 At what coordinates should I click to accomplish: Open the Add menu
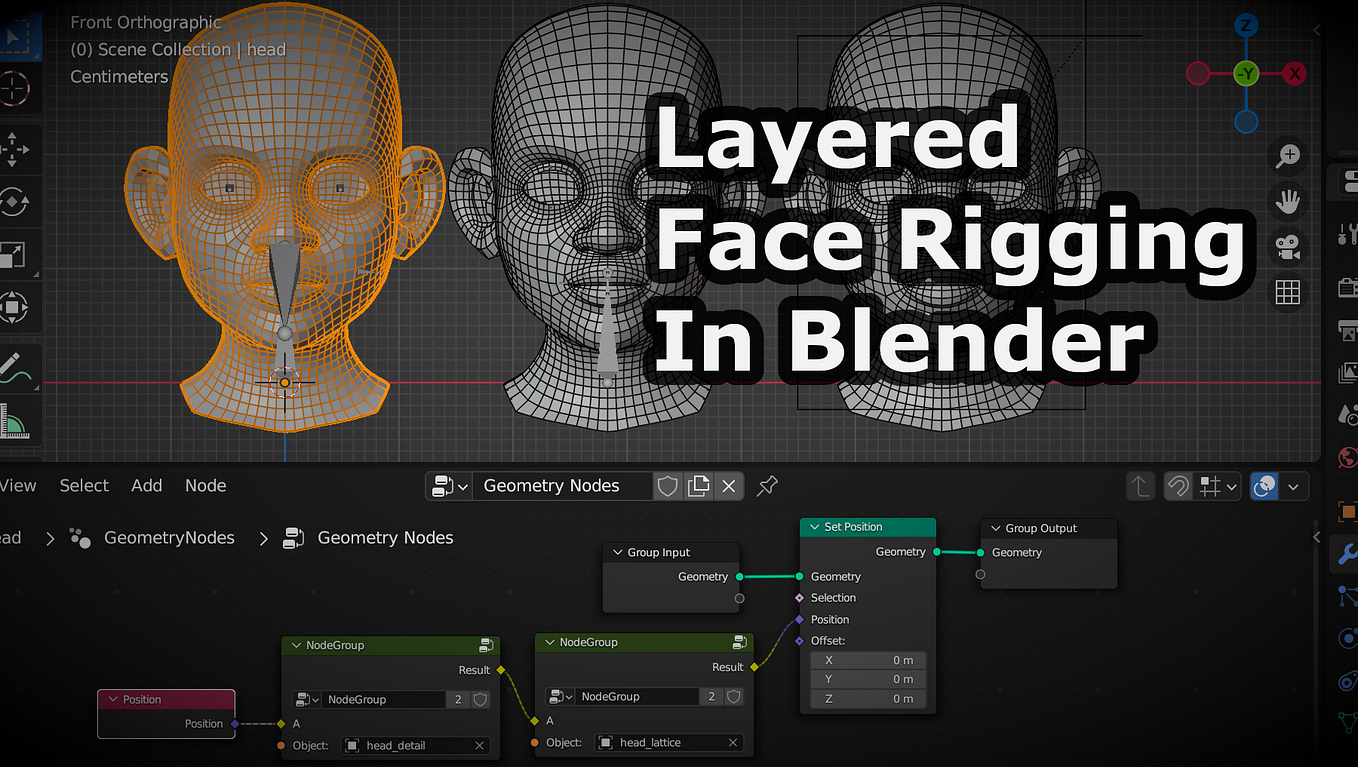tap(146, 486)
